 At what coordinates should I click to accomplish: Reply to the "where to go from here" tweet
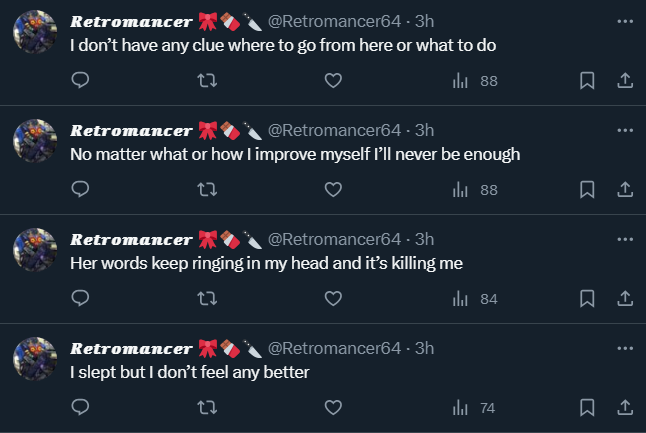coord(82,80)
